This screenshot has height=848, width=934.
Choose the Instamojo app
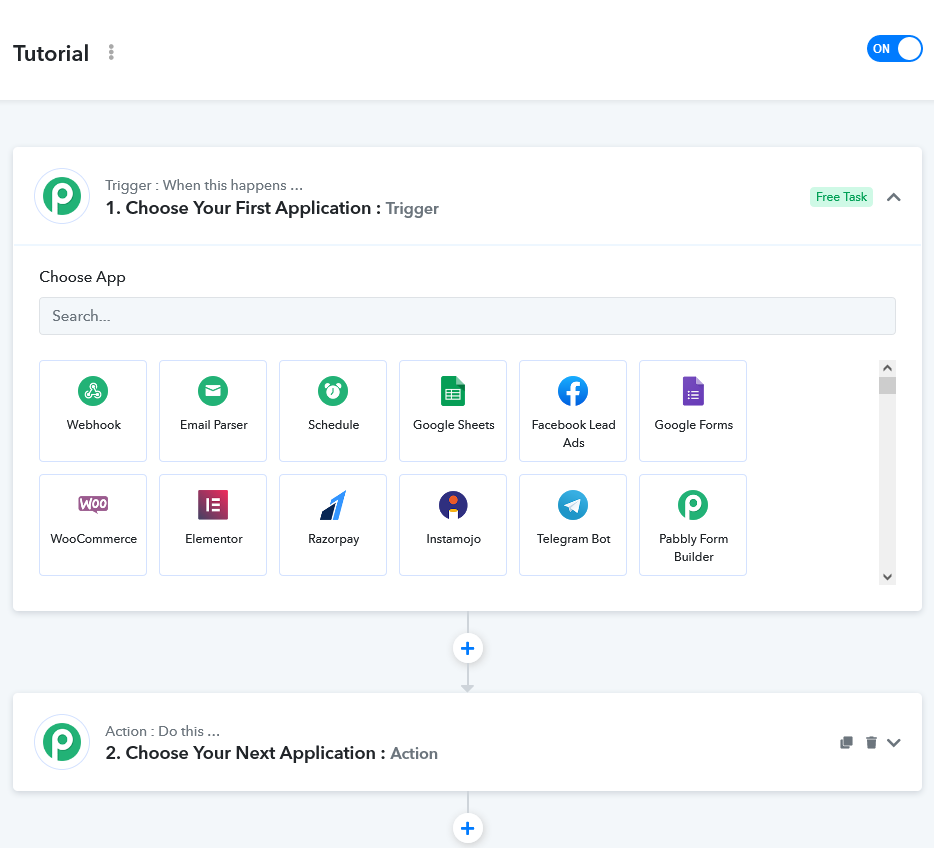pyautogui.click(x=453, y=525)
